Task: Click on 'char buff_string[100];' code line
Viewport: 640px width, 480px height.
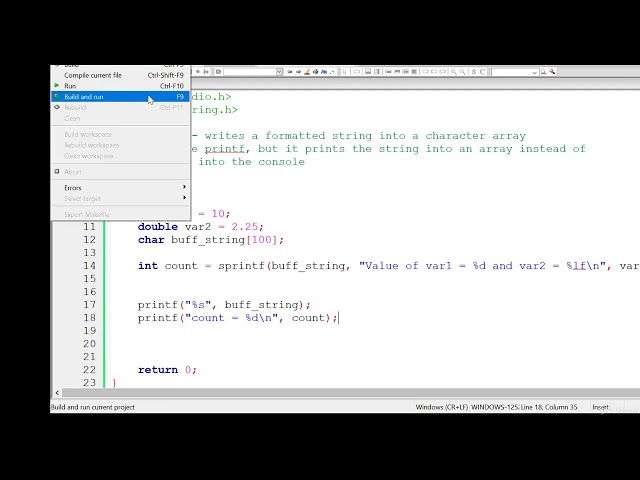Action: coord(211,240)
